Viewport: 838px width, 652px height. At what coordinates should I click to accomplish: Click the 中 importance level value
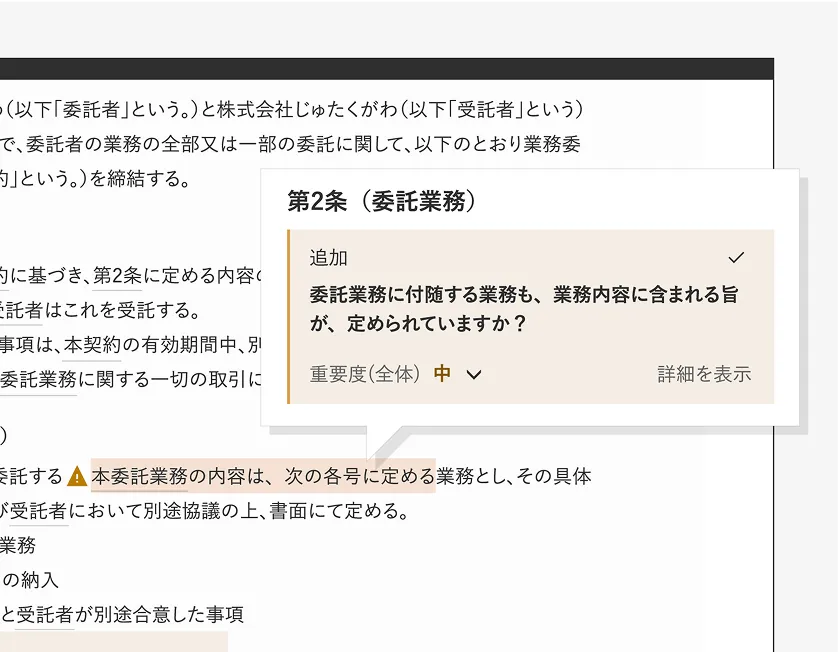(442, 374)
